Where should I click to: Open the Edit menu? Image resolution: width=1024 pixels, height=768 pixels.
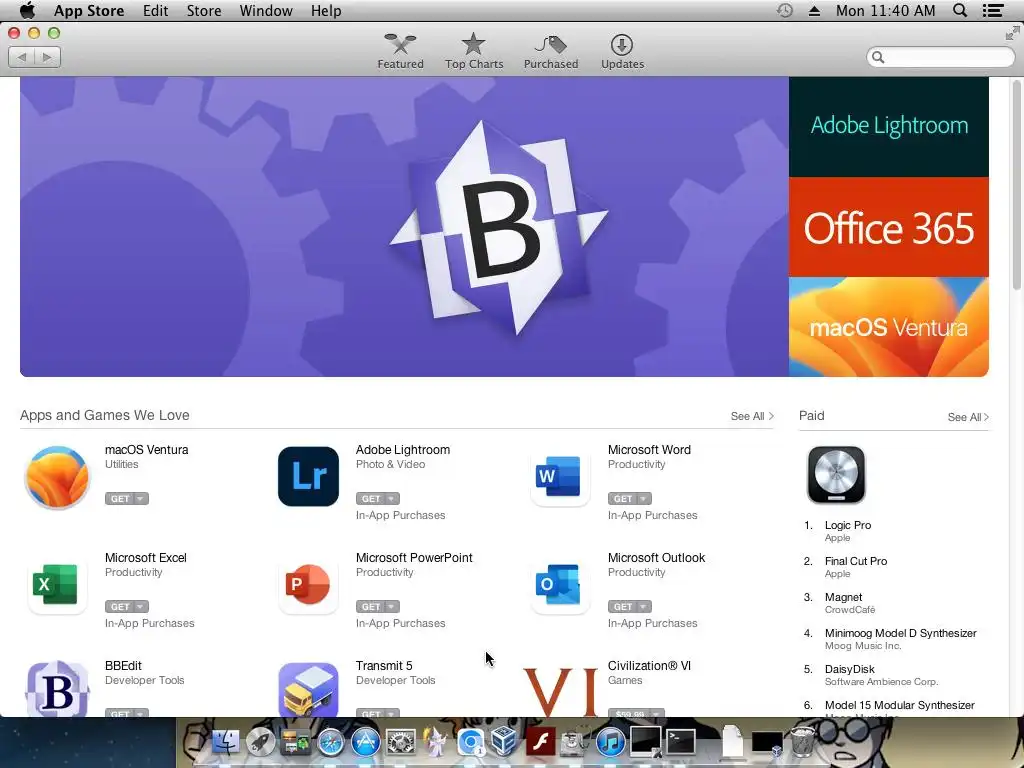click(155, 10)
